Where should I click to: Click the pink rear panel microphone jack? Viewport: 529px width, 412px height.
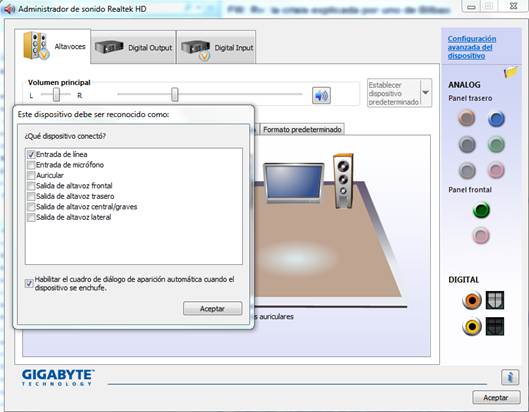click(x=496, y=170)
